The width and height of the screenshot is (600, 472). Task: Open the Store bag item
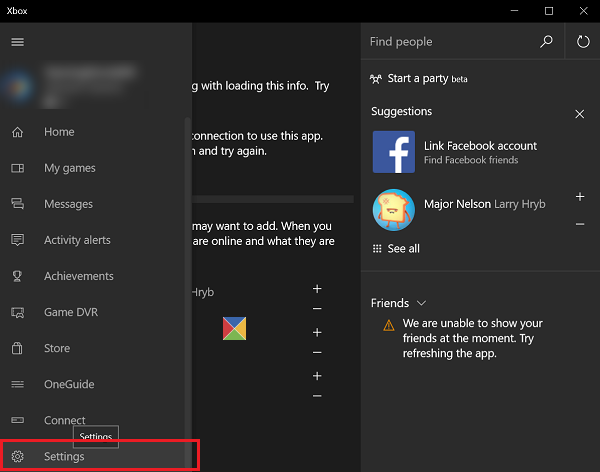click(57, 348)
